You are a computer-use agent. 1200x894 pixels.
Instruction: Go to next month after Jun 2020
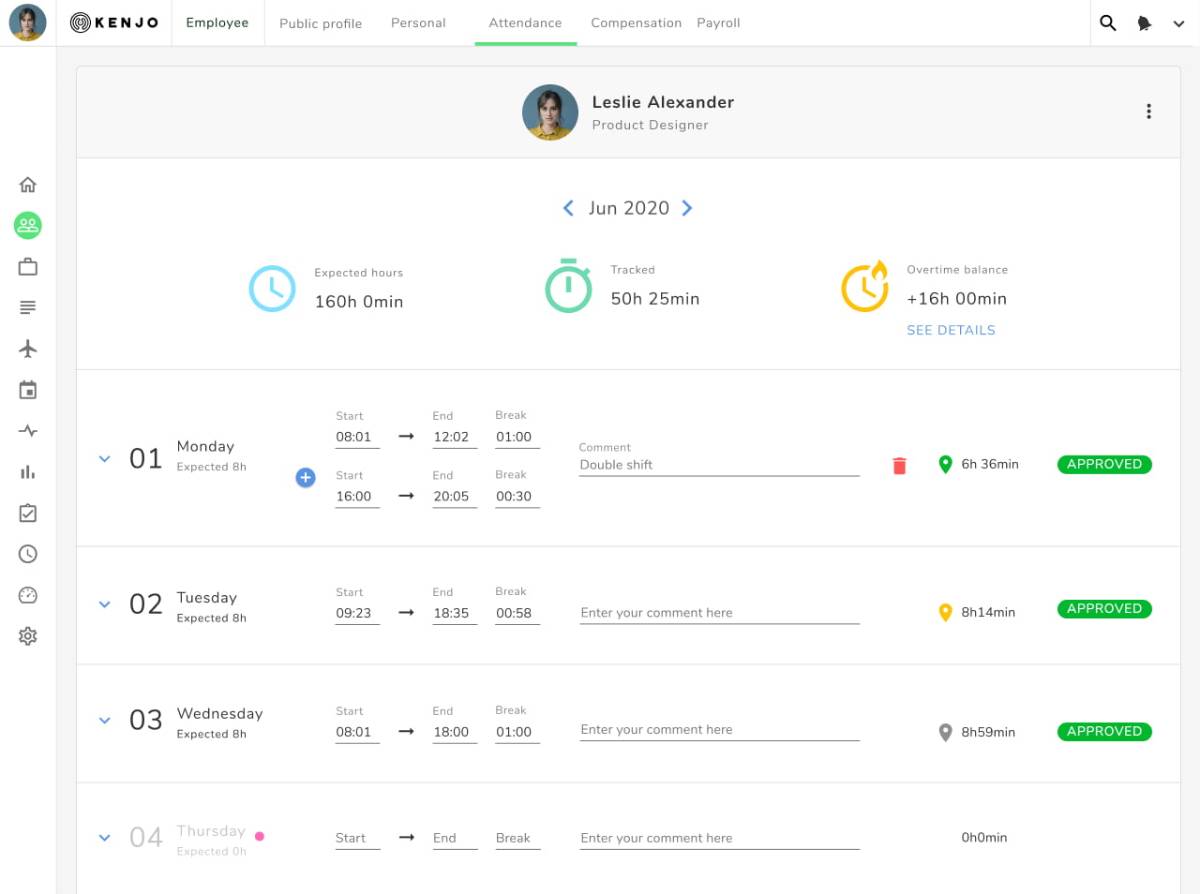(687, 208)
